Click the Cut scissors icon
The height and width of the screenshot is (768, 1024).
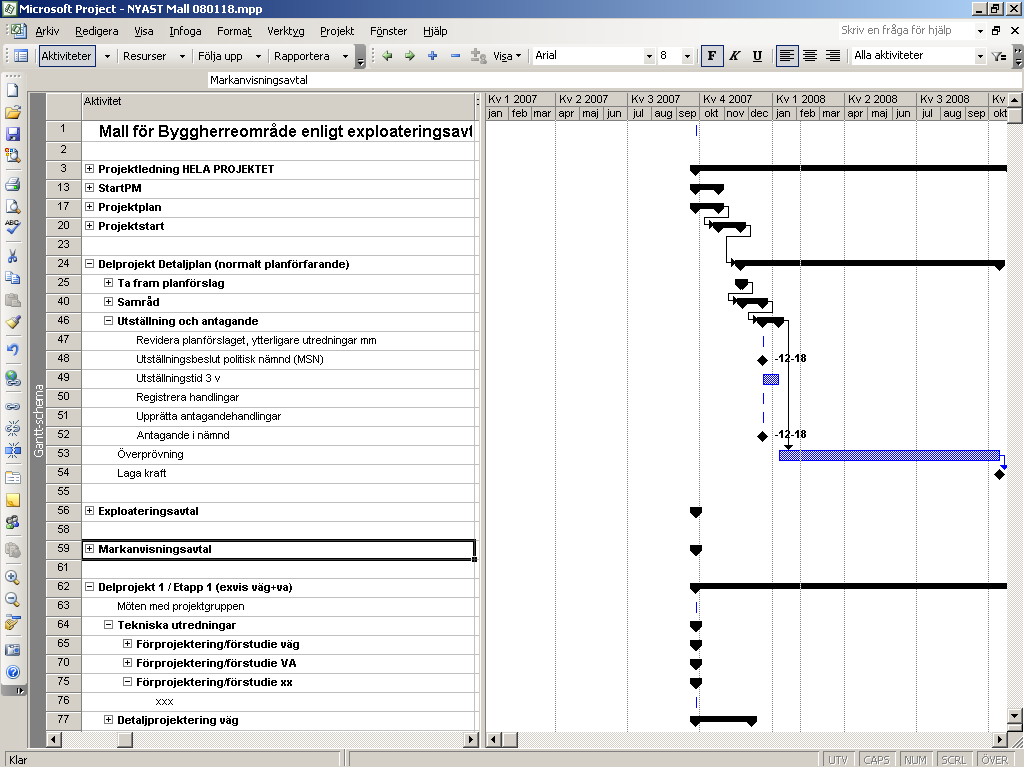12,256
